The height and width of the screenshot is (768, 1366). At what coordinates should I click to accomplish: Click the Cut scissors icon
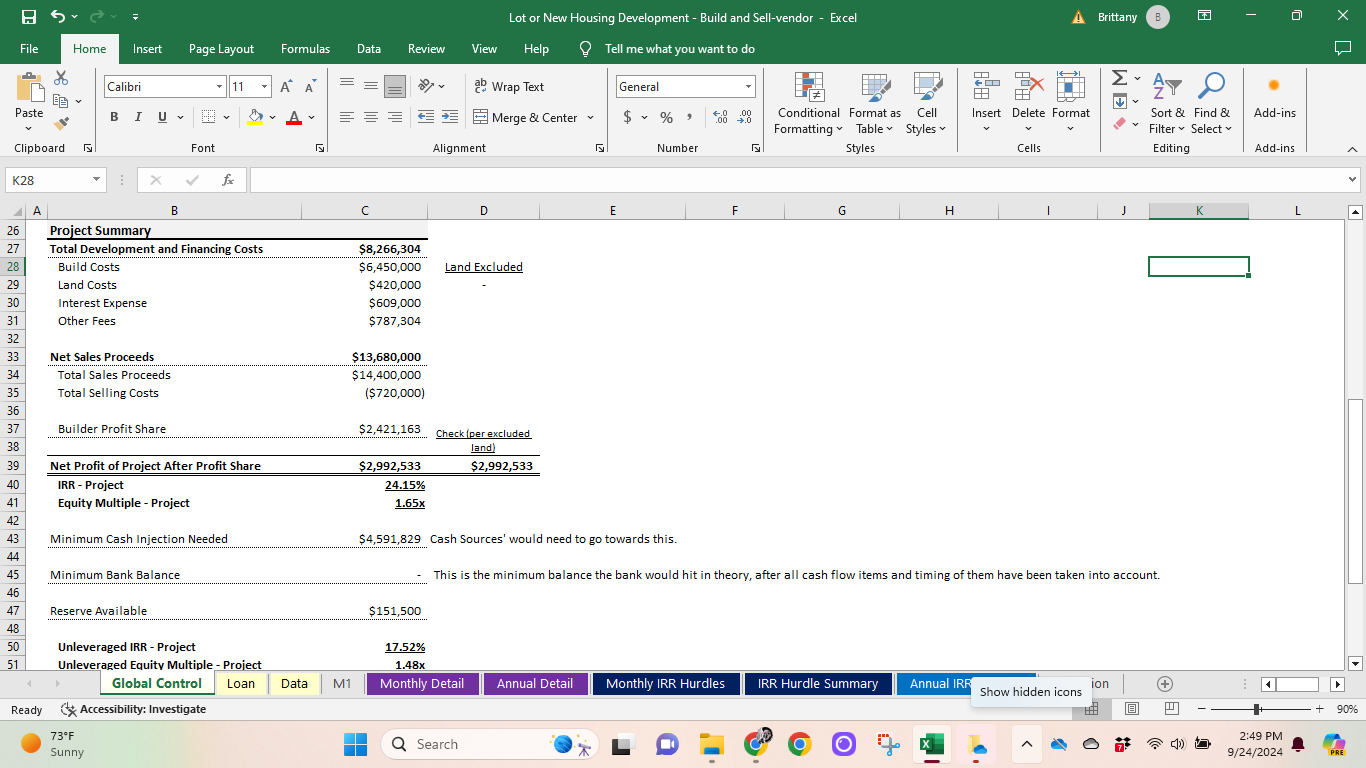[x=61, y=78]
